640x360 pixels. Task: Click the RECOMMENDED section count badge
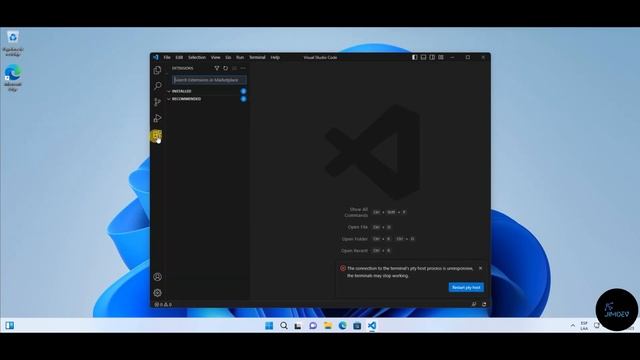pyautogui.click(x=243, y=99)
